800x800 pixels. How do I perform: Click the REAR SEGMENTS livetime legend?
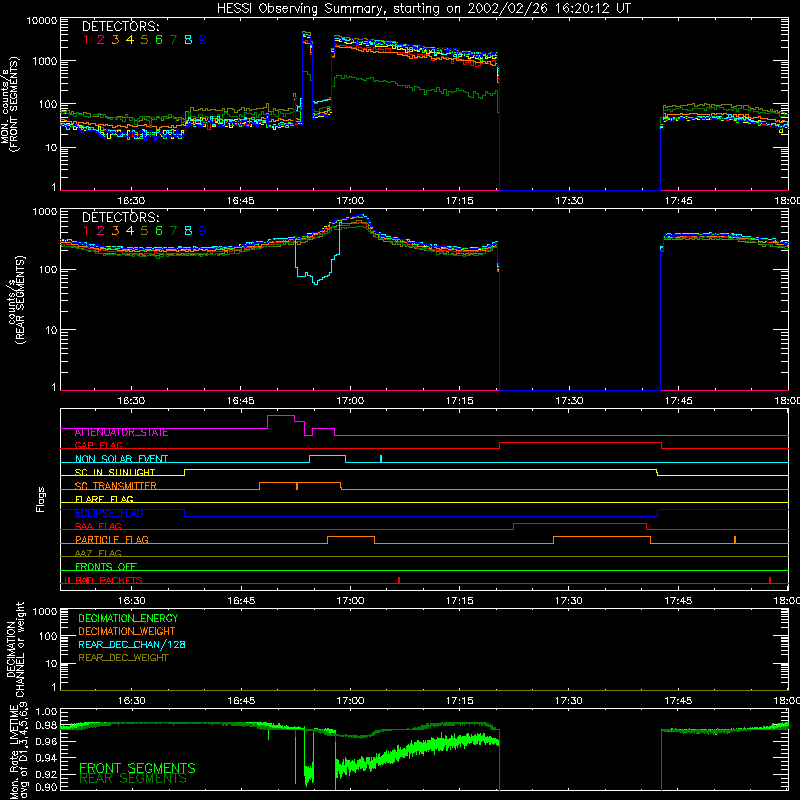click(133, 779)
